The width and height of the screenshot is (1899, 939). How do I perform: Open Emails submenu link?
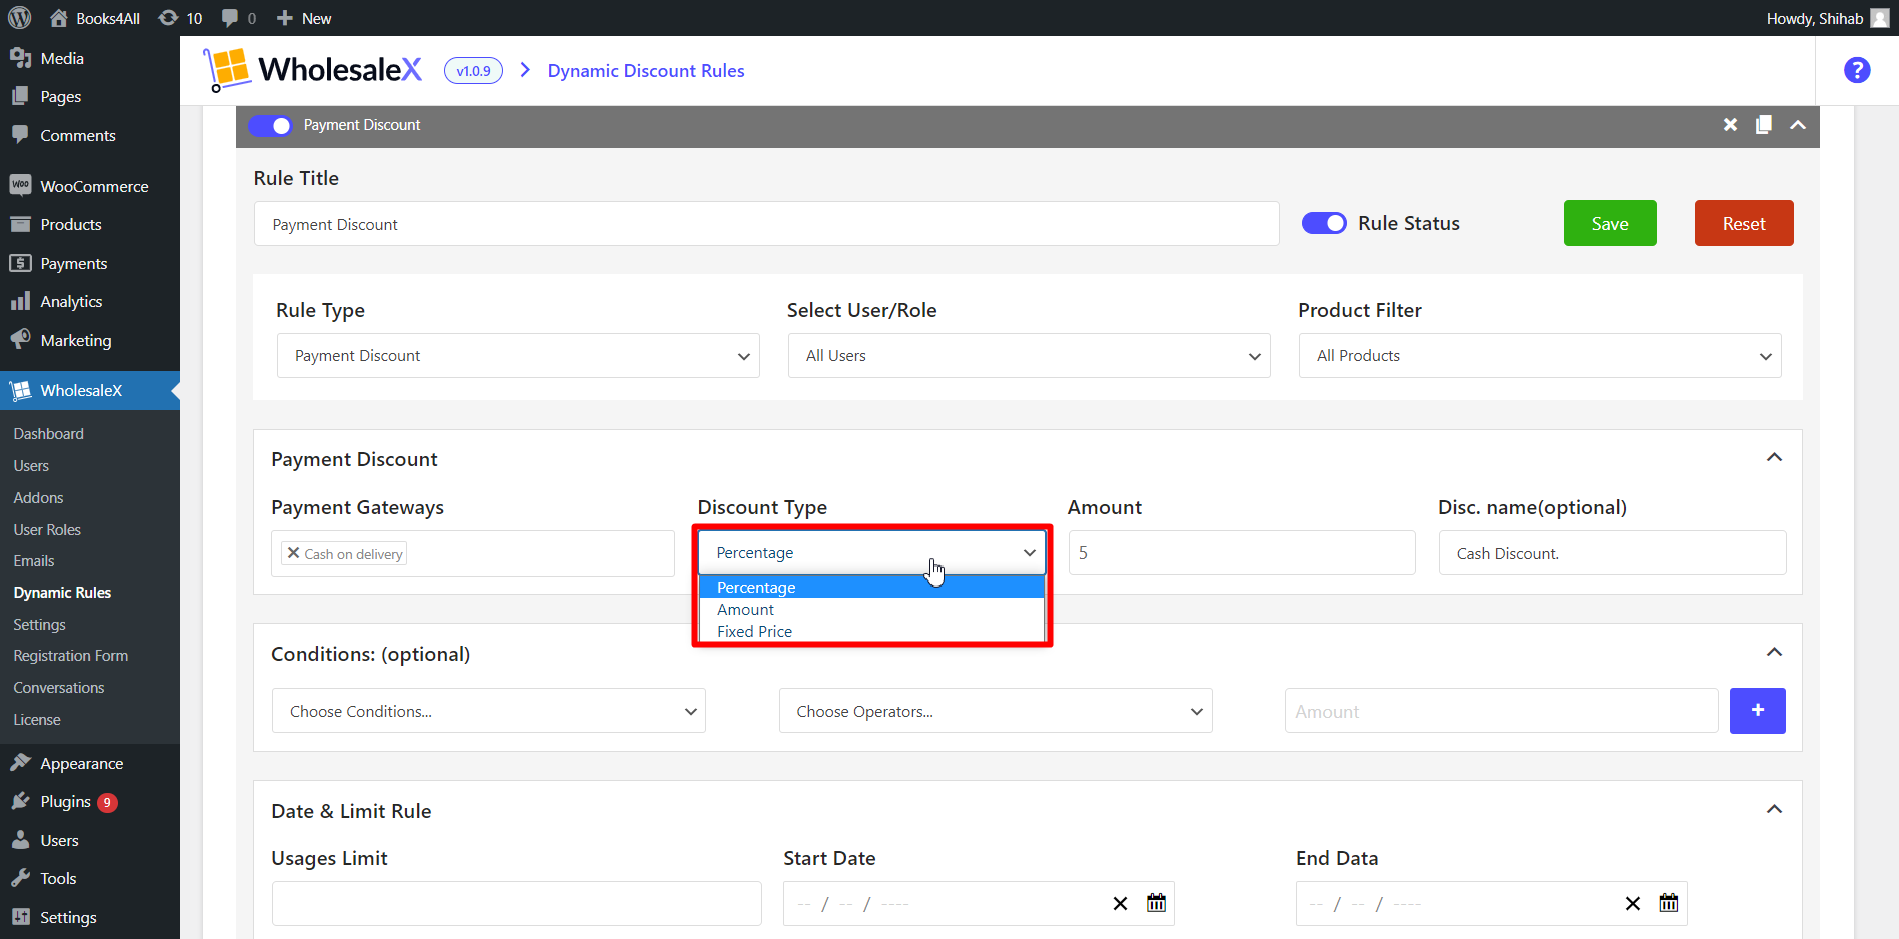(x=34, y=561)
